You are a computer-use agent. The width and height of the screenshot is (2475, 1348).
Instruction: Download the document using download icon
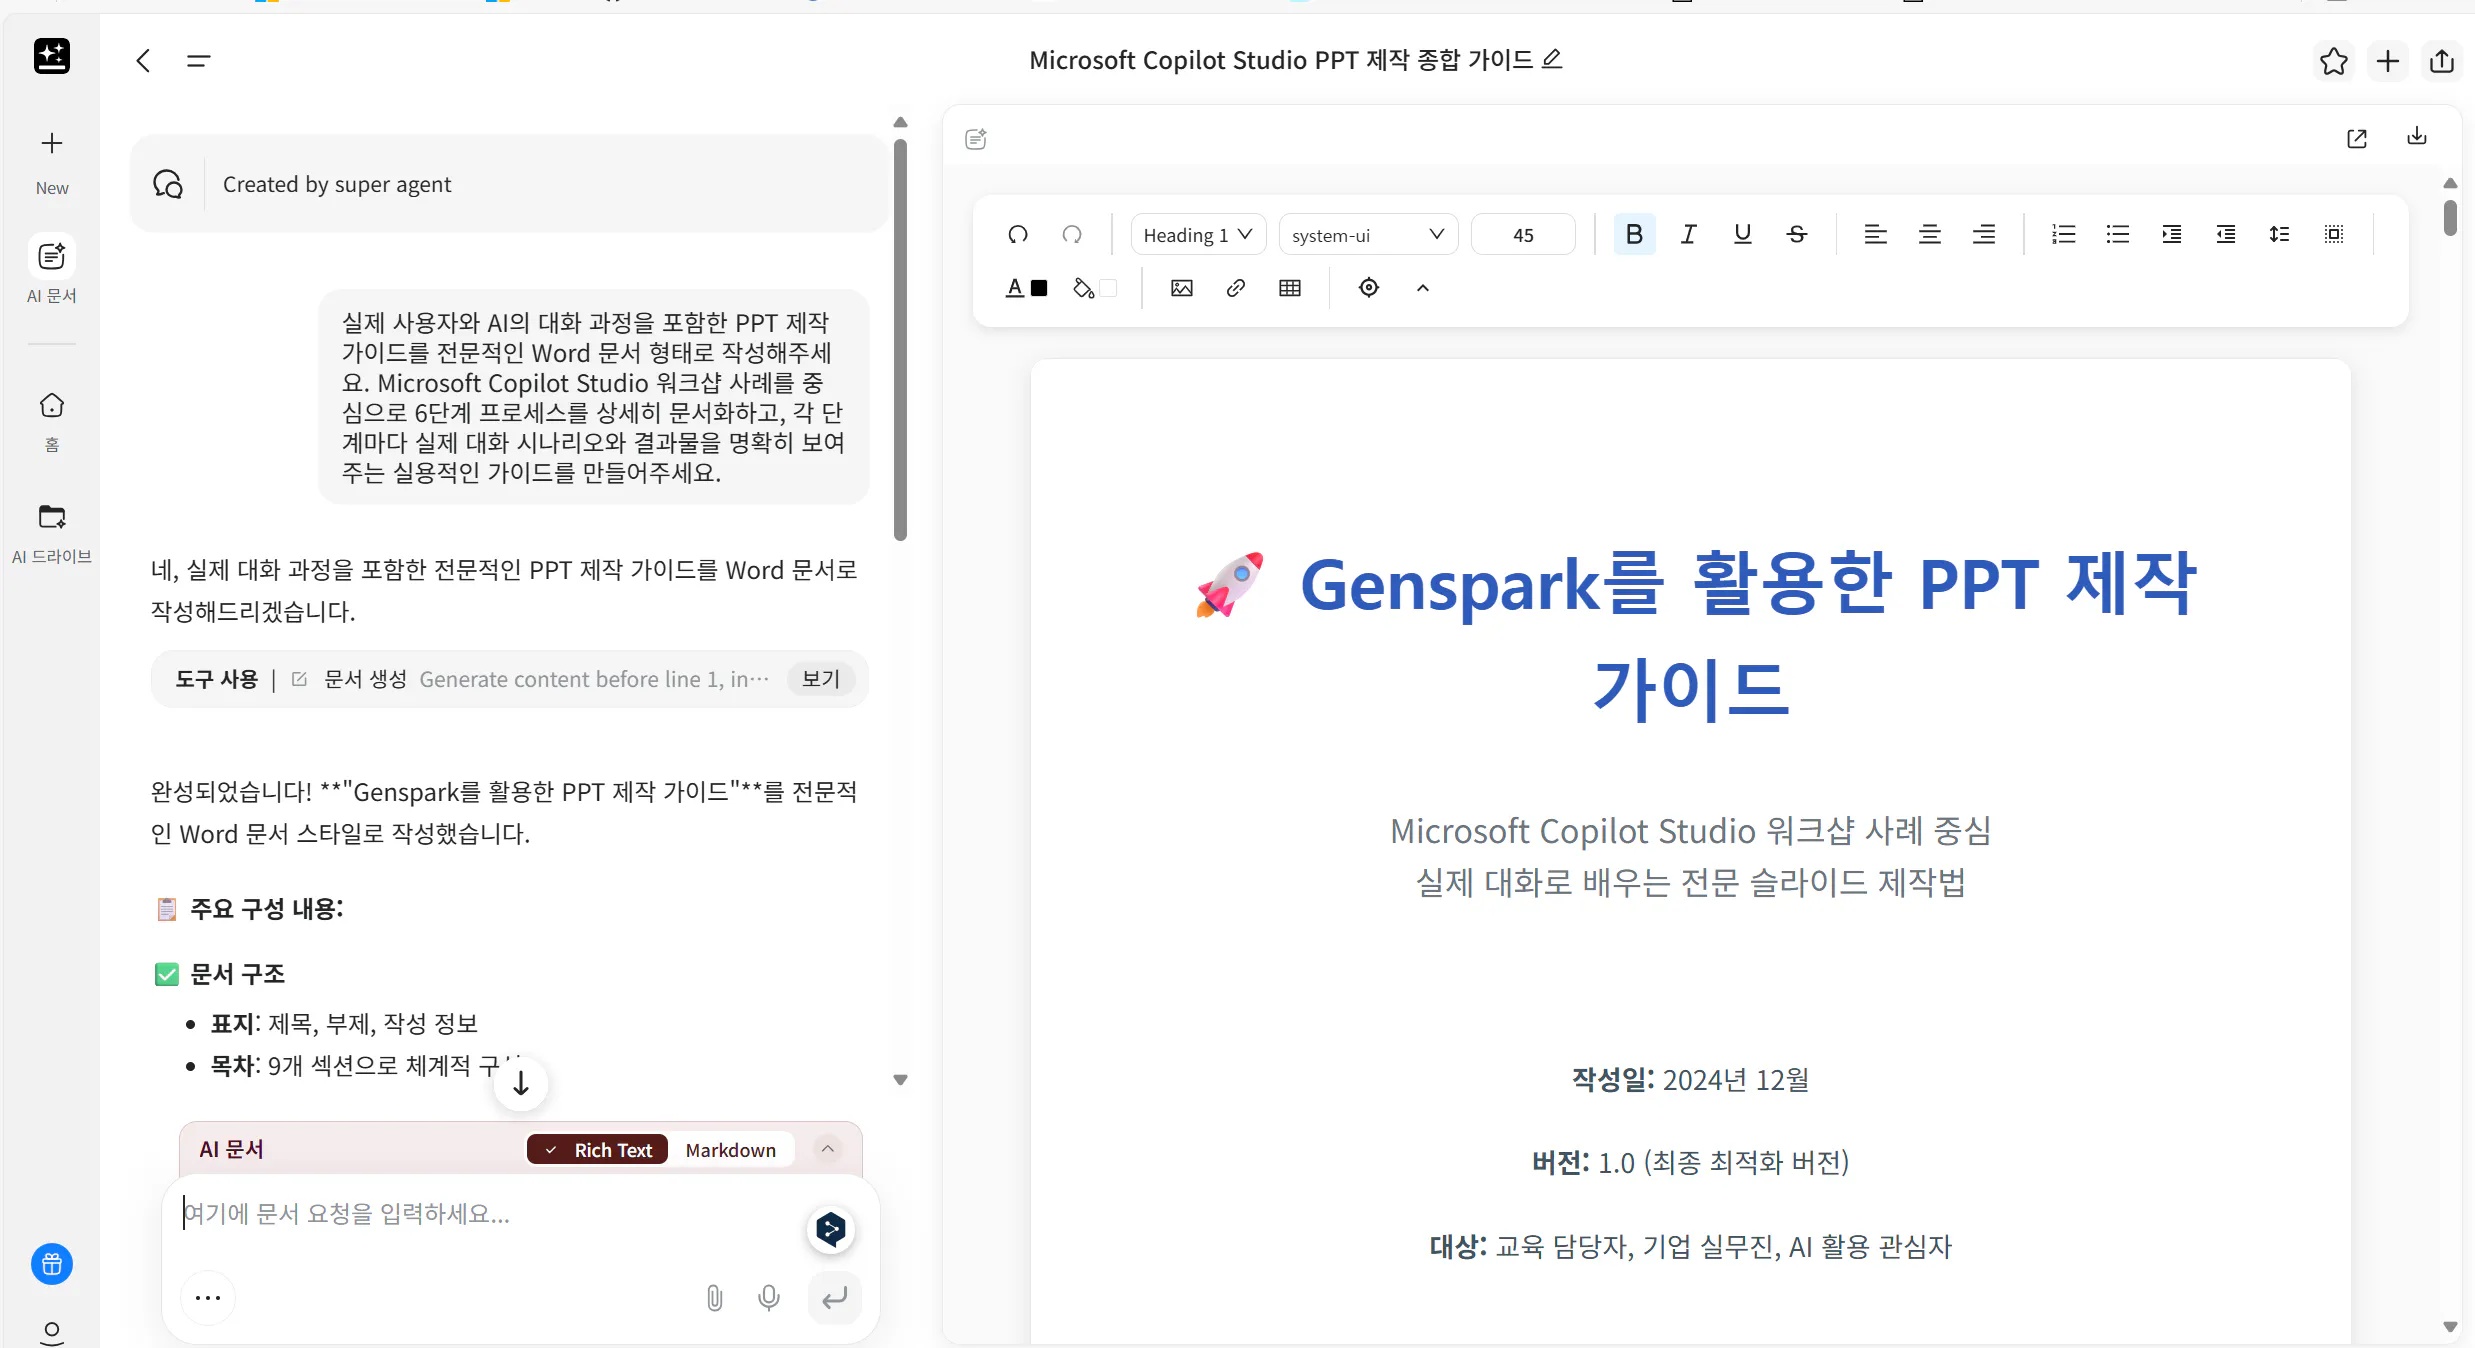click(x=2416, y=137)
